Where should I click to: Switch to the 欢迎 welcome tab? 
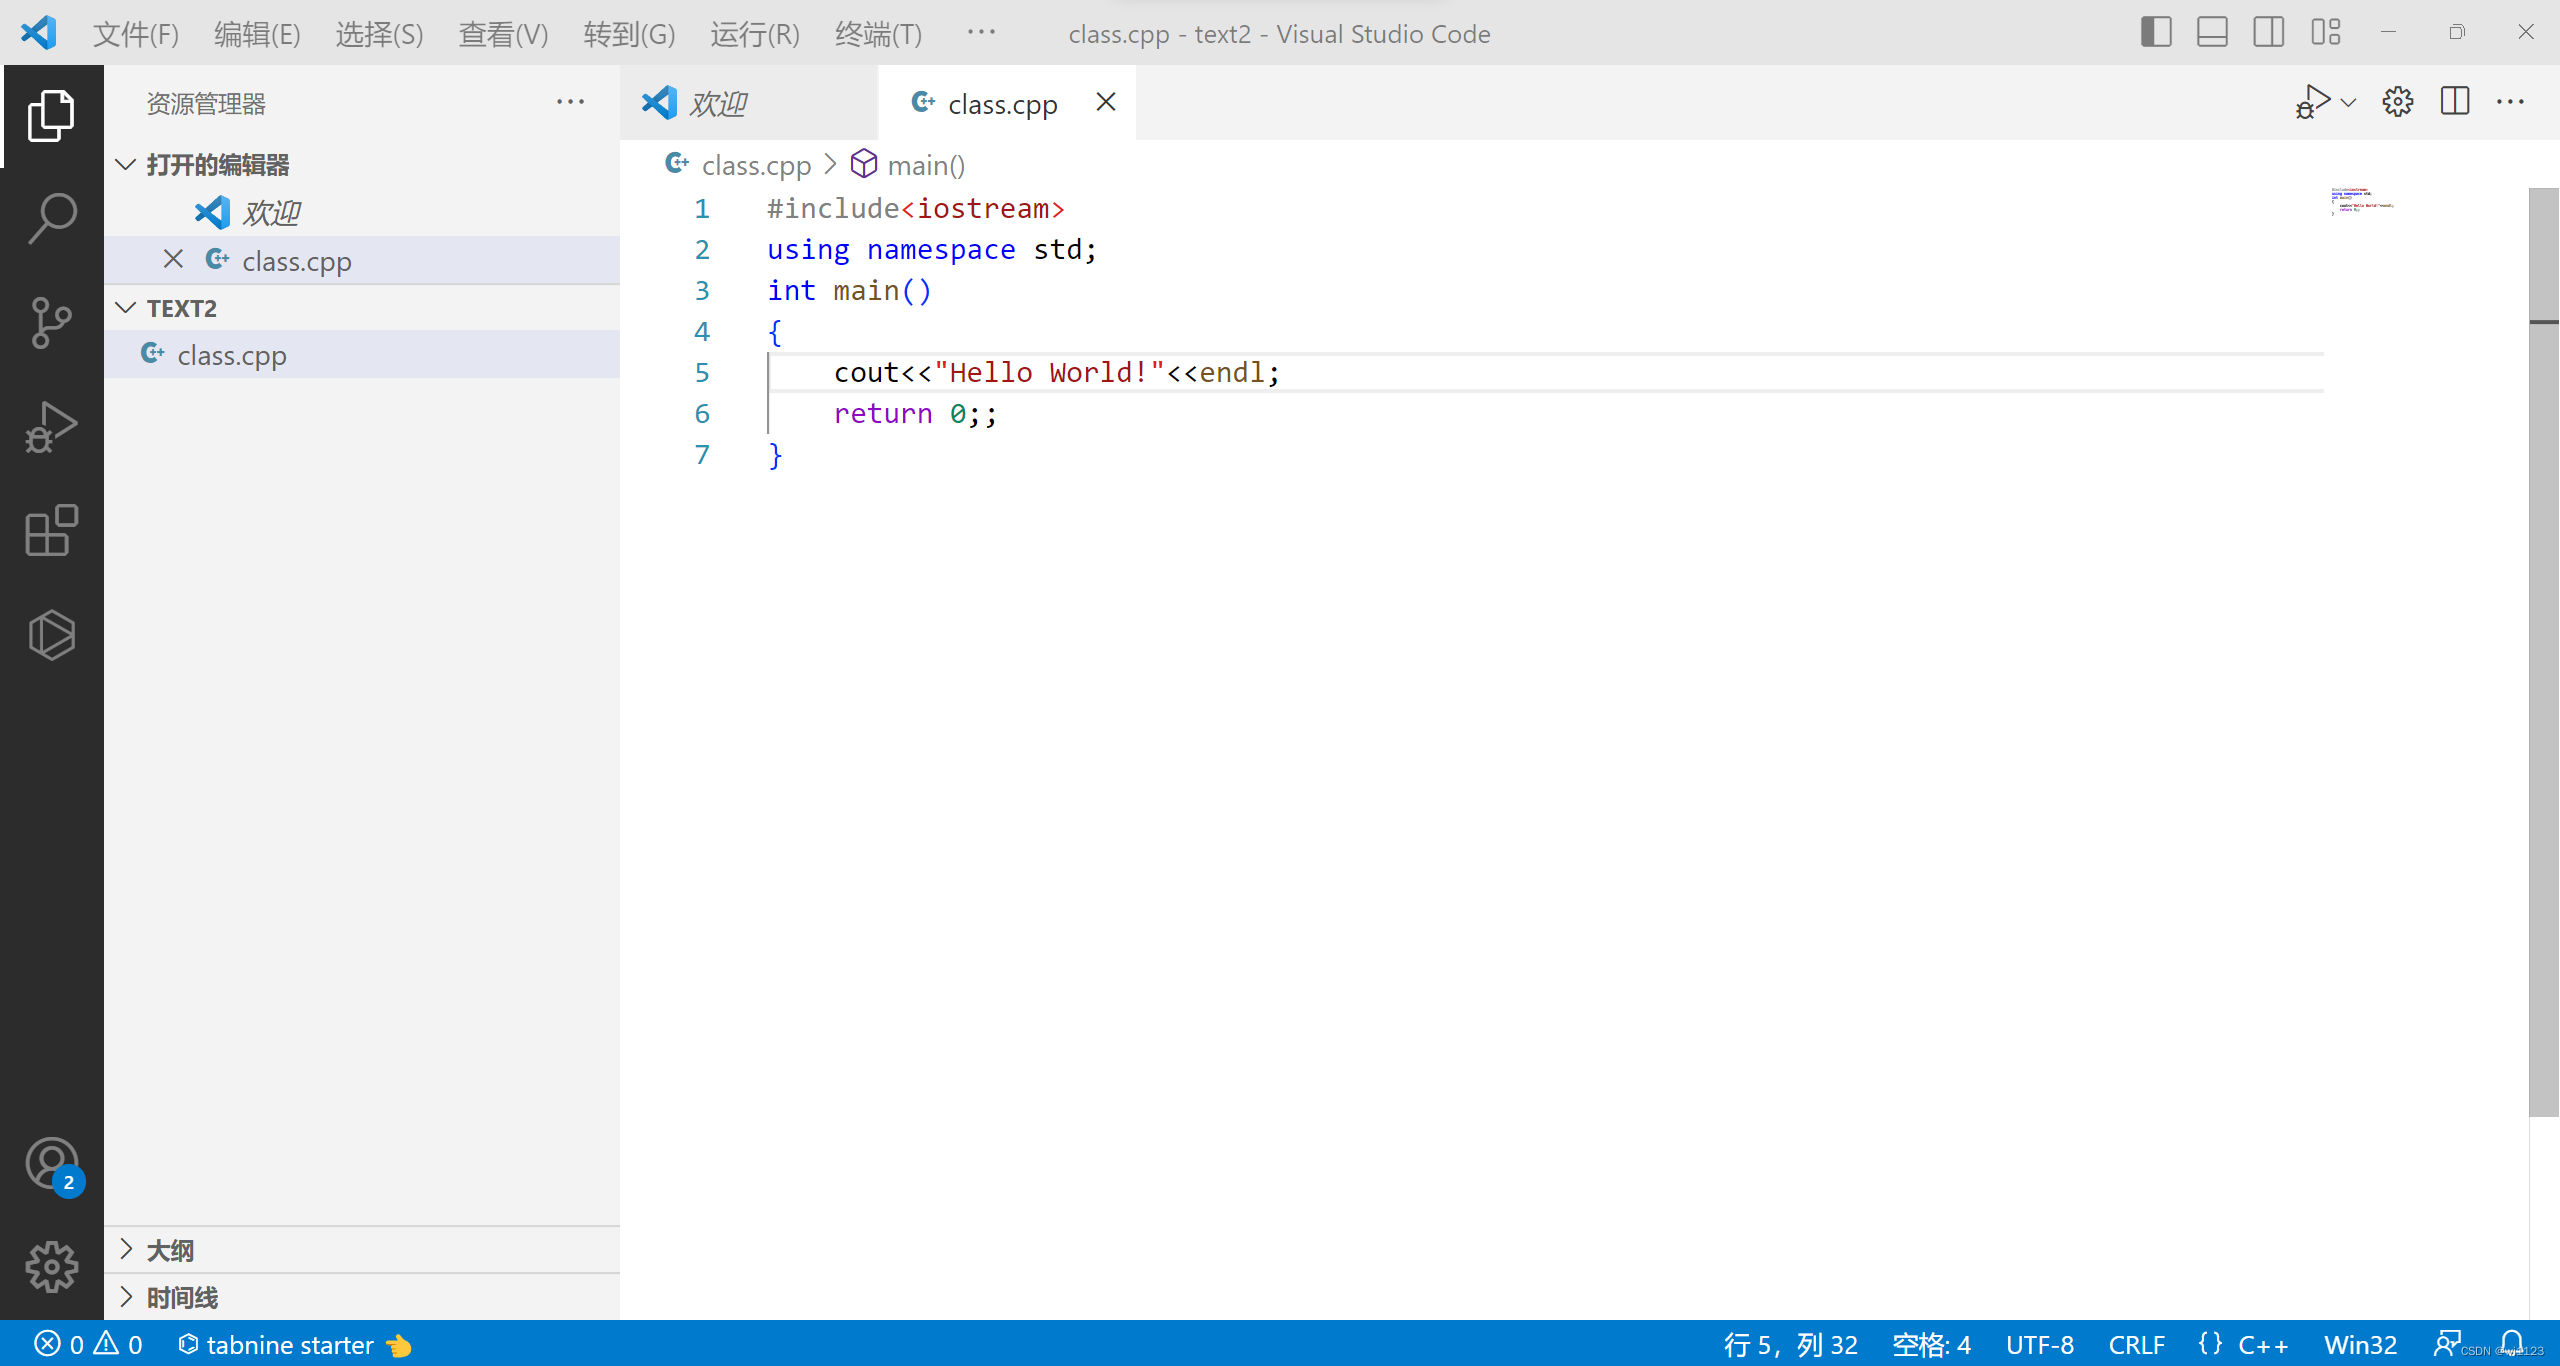click(x=718, y=104)
